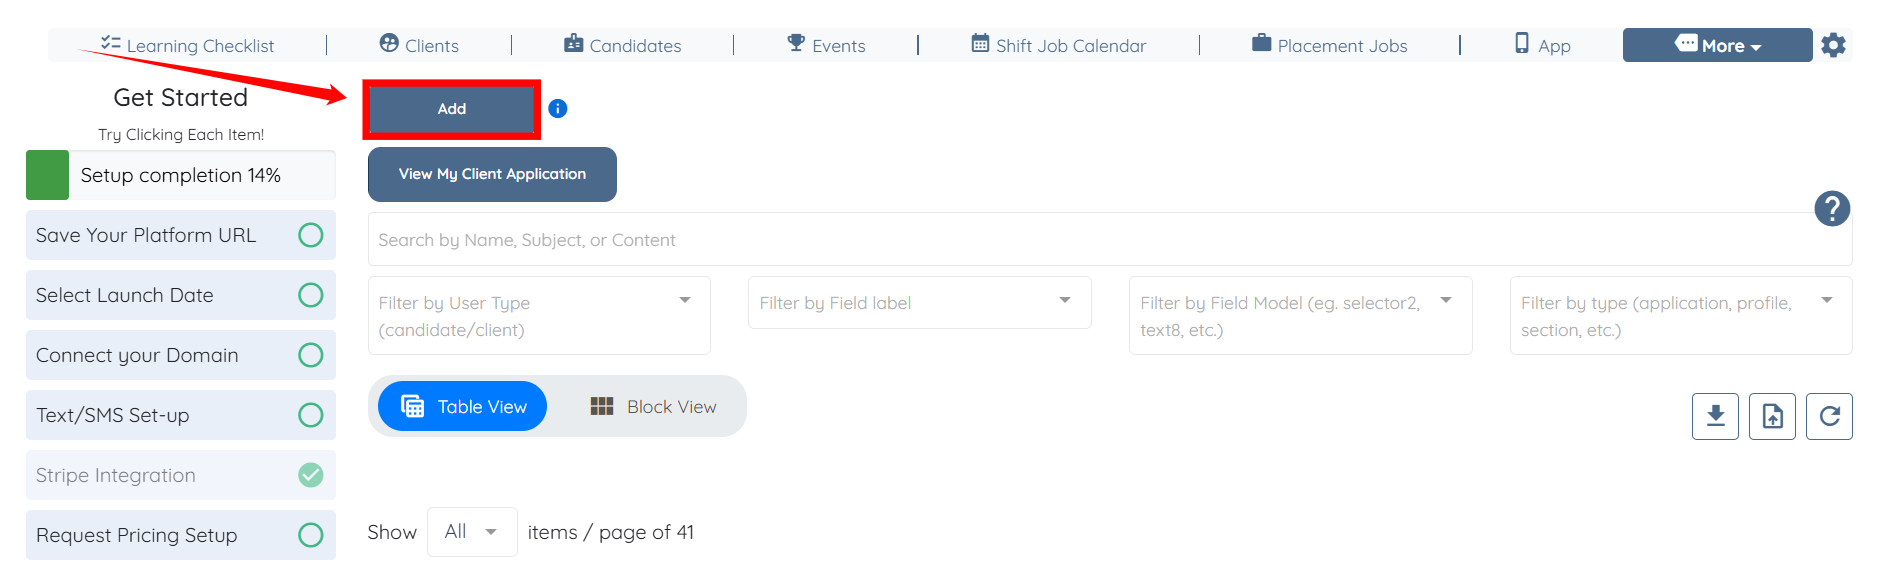This screenshot has width=1893, height=569.
Task: Click the blue info icon beside Add
Action: pos(558,109)
